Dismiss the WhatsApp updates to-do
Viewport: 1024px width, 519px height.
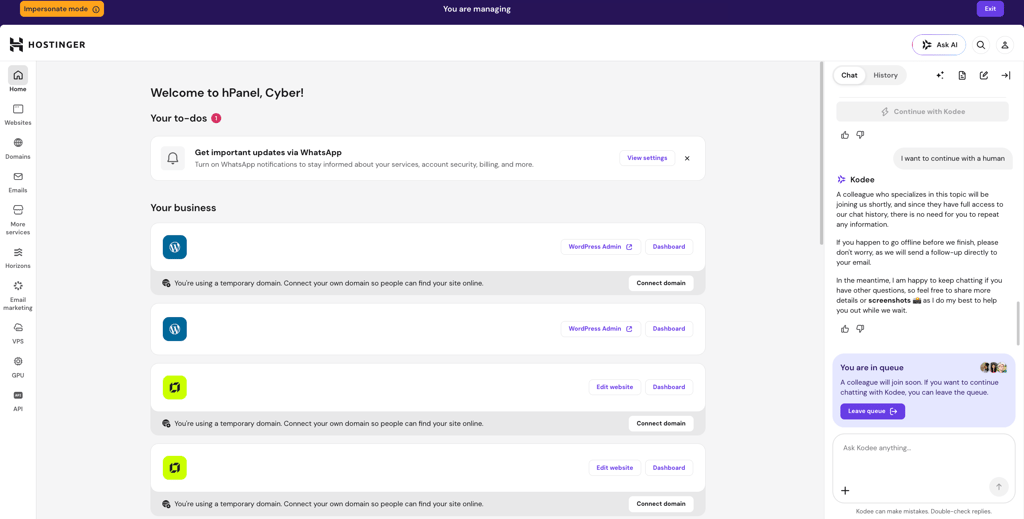[687, 158]
